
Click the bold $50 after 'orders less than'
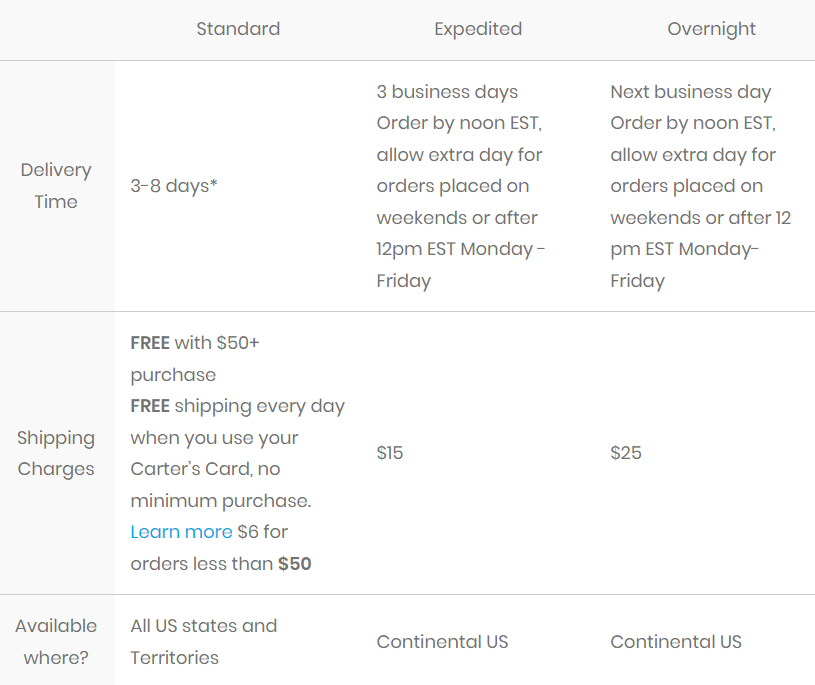(295, 564)
